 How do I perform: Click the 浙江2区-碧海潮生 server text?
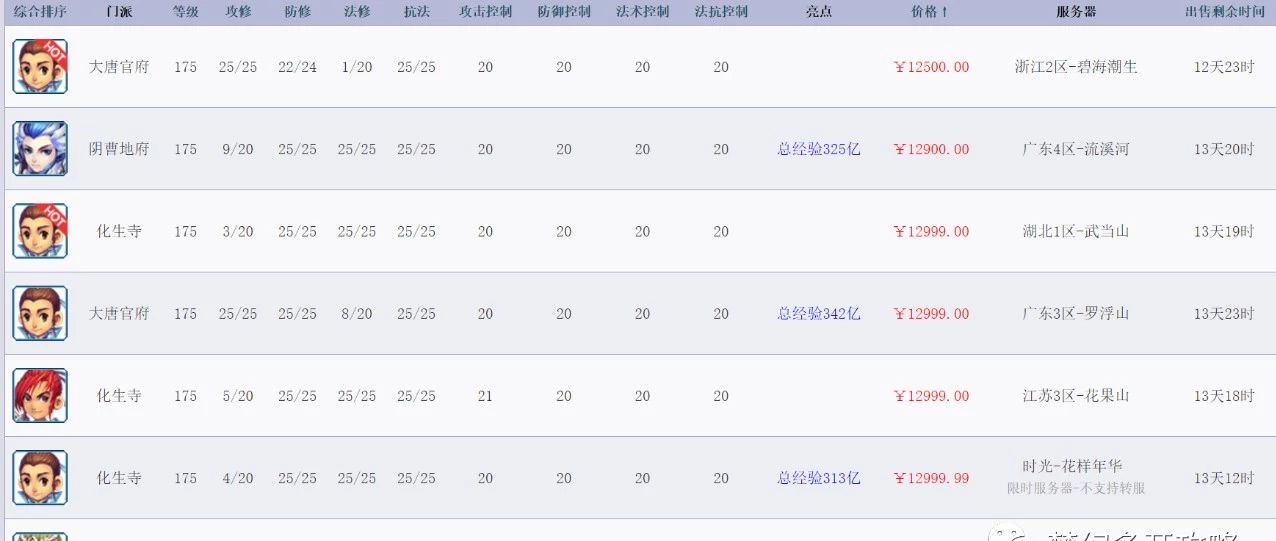[1076, 67]
